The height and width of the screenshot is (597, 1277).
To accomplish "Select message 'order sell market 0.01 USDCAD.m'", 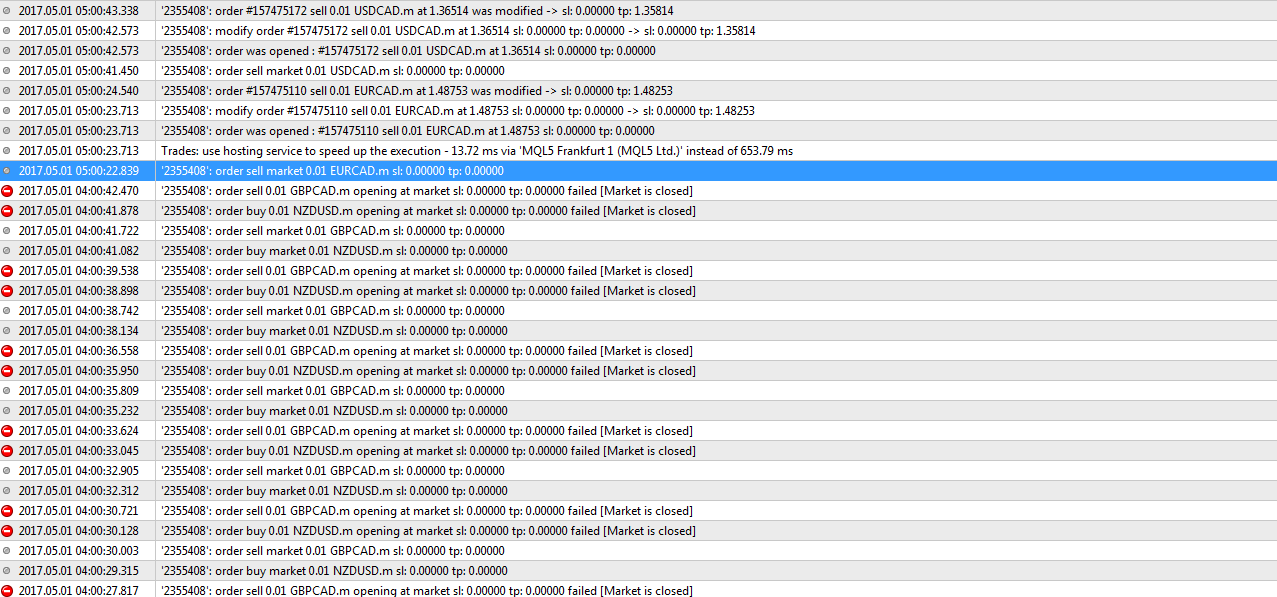I will 333,71.
